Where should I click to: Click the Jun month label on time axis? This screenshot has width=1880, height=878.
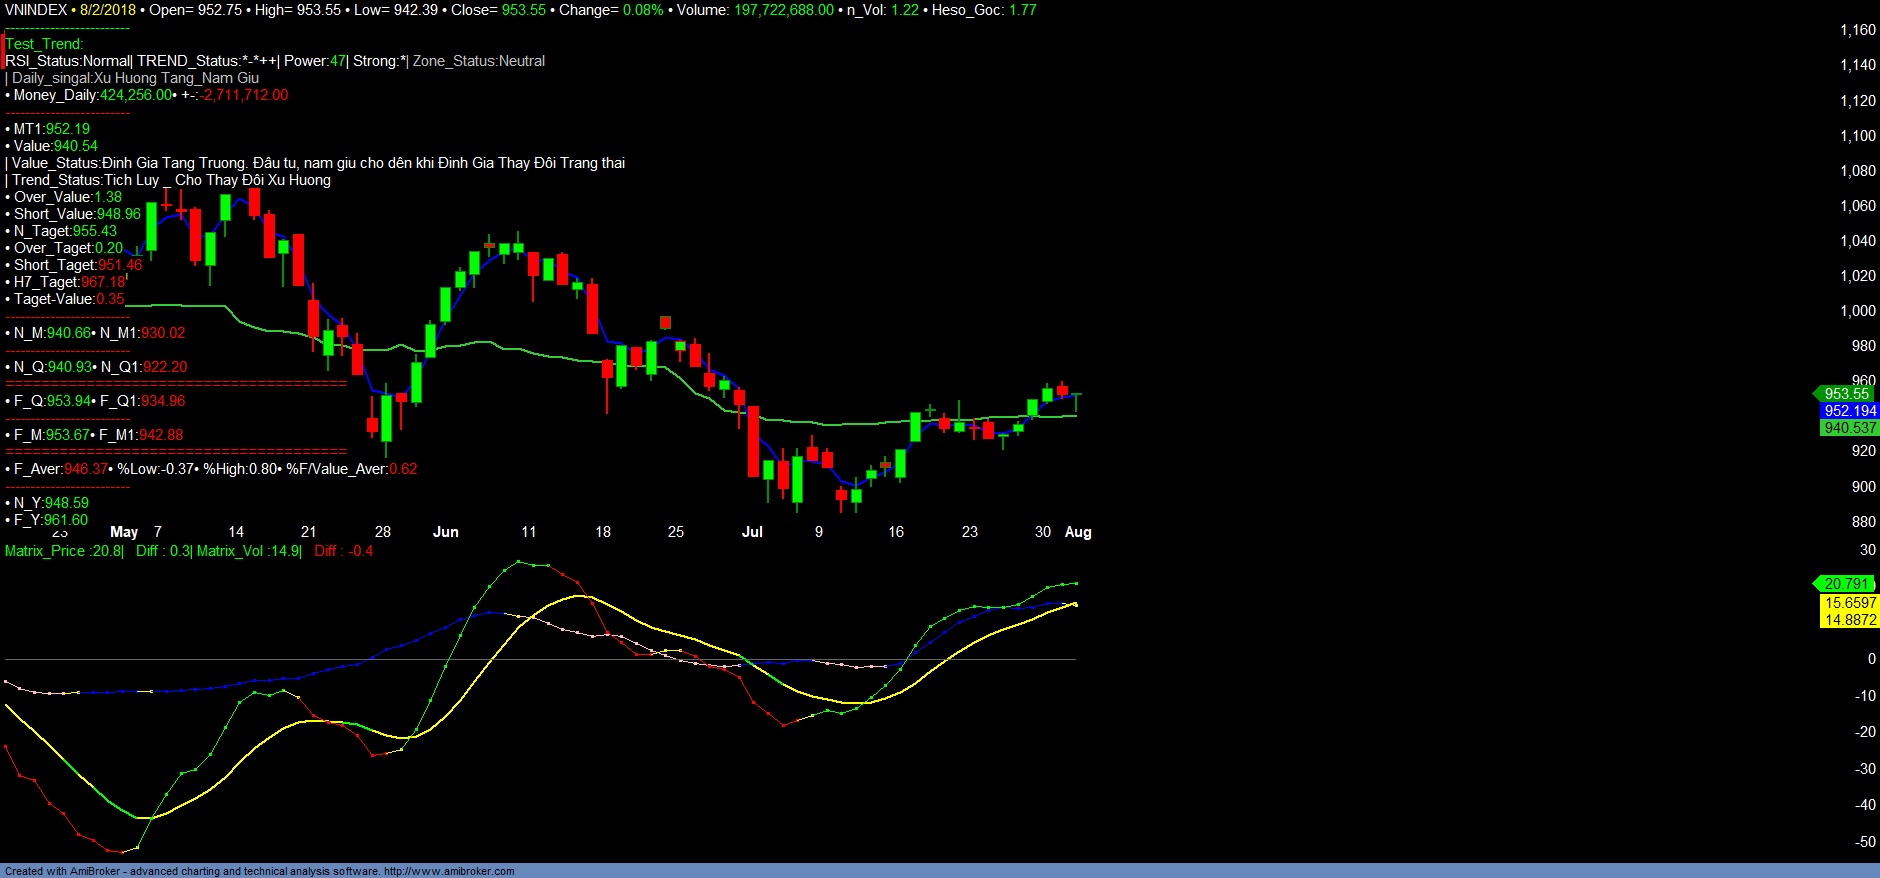click(x=445, y=532)
